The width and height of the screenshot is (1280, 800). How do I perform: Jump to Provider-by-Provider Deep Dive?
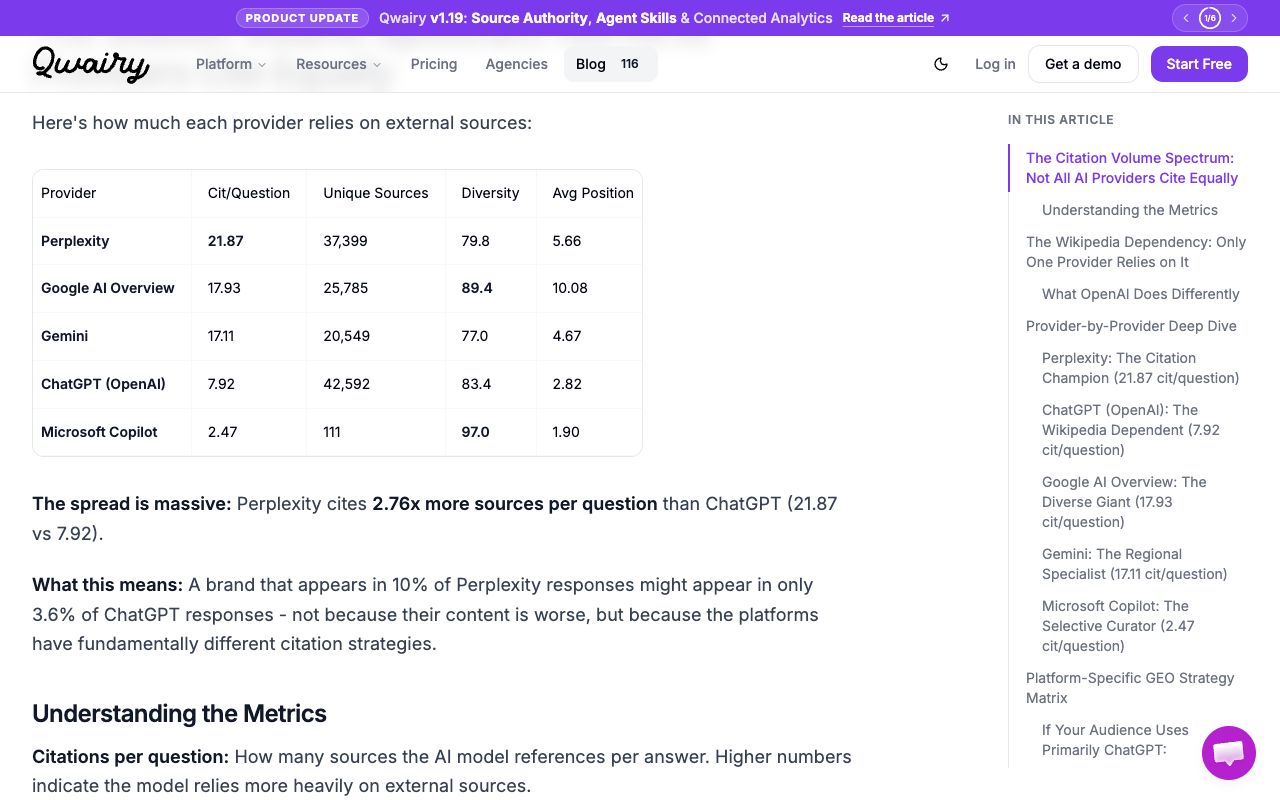[x=1131, y=326]
